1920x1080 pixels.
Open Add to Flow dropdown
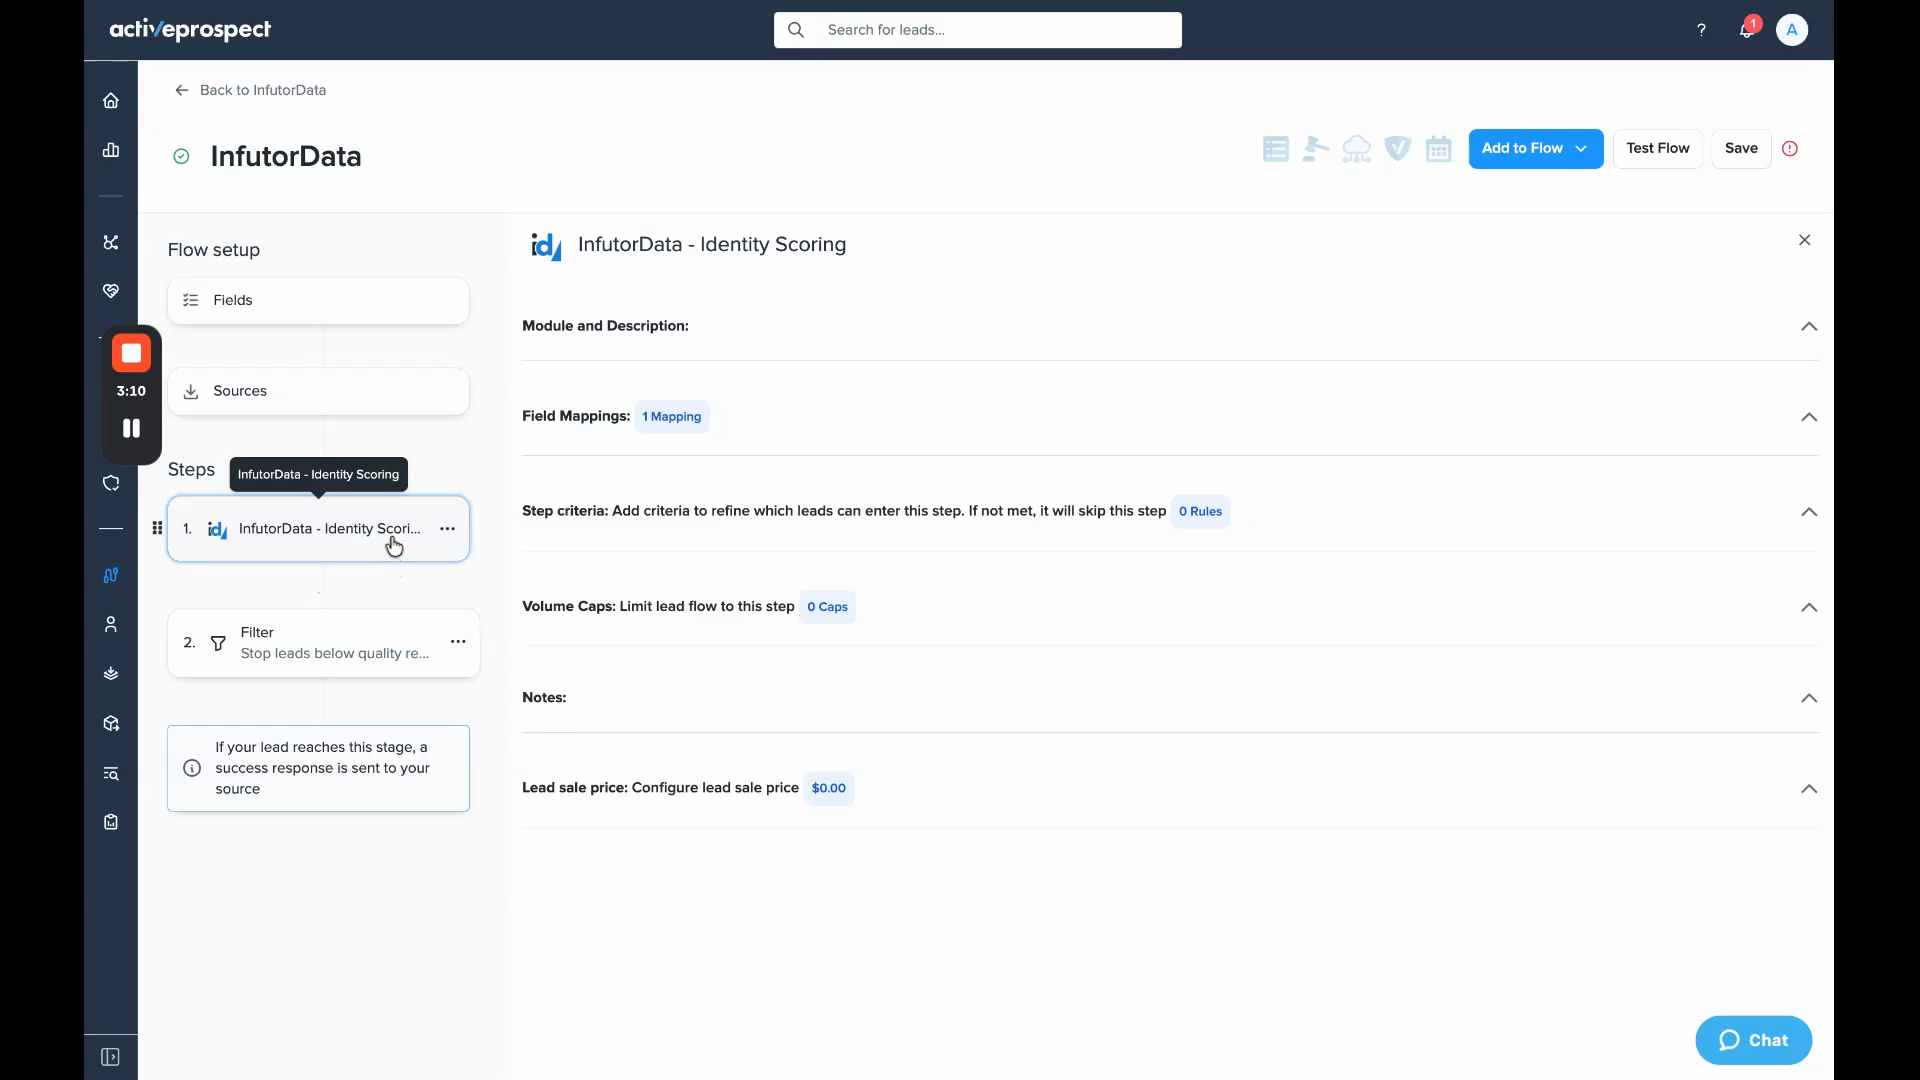[1536, 148]
